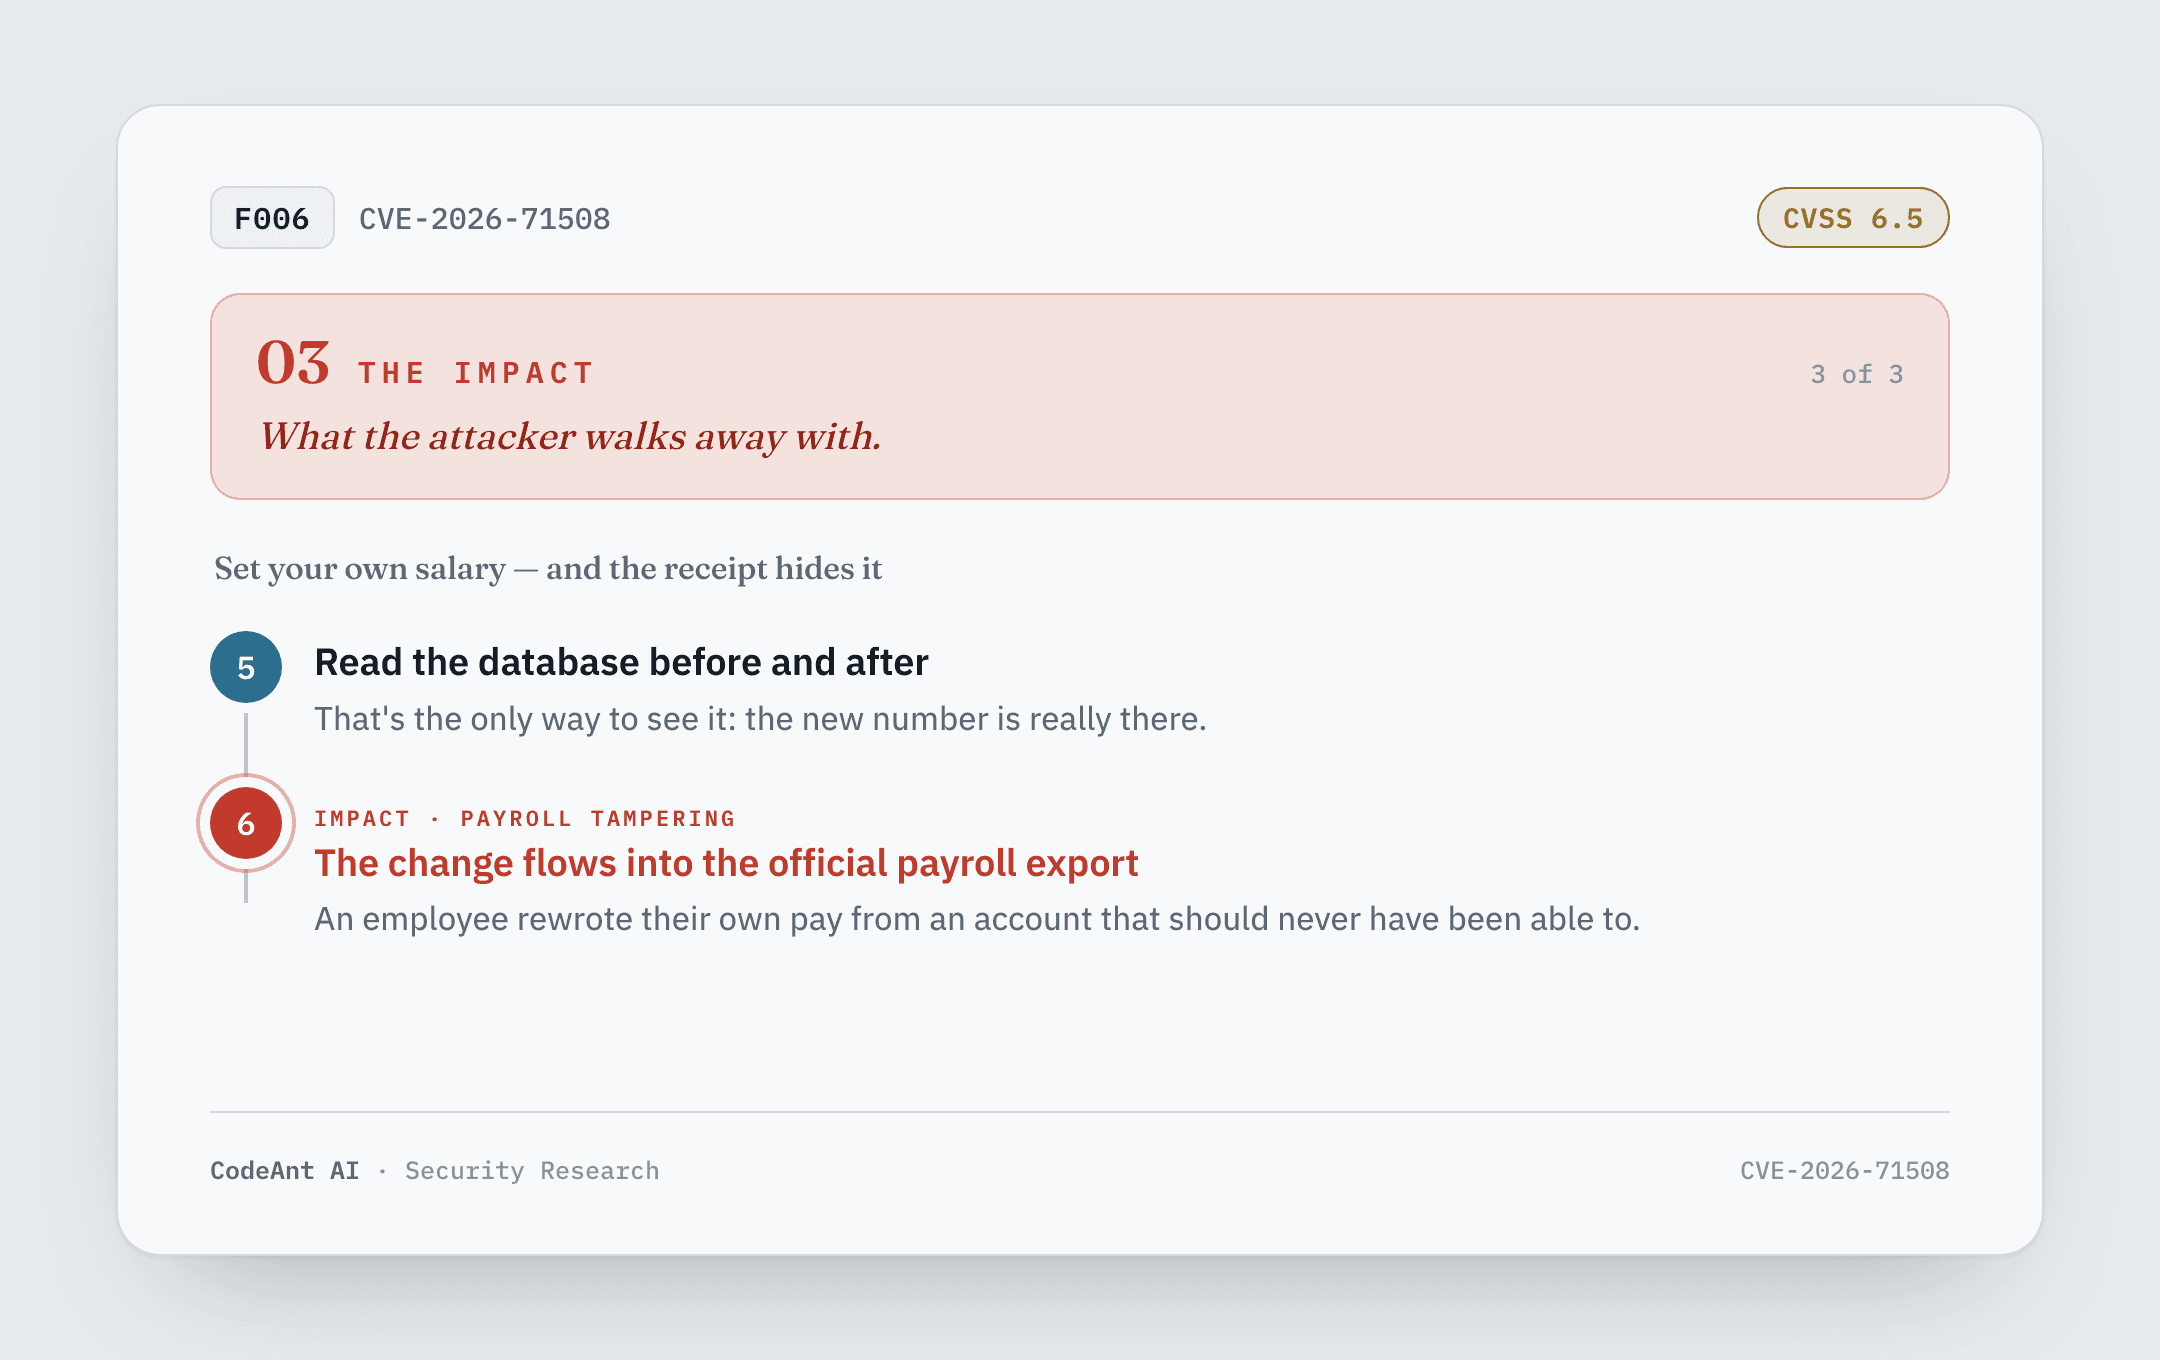
Task: Select the subtitle Set your own salary
Action: coord(548,568)
